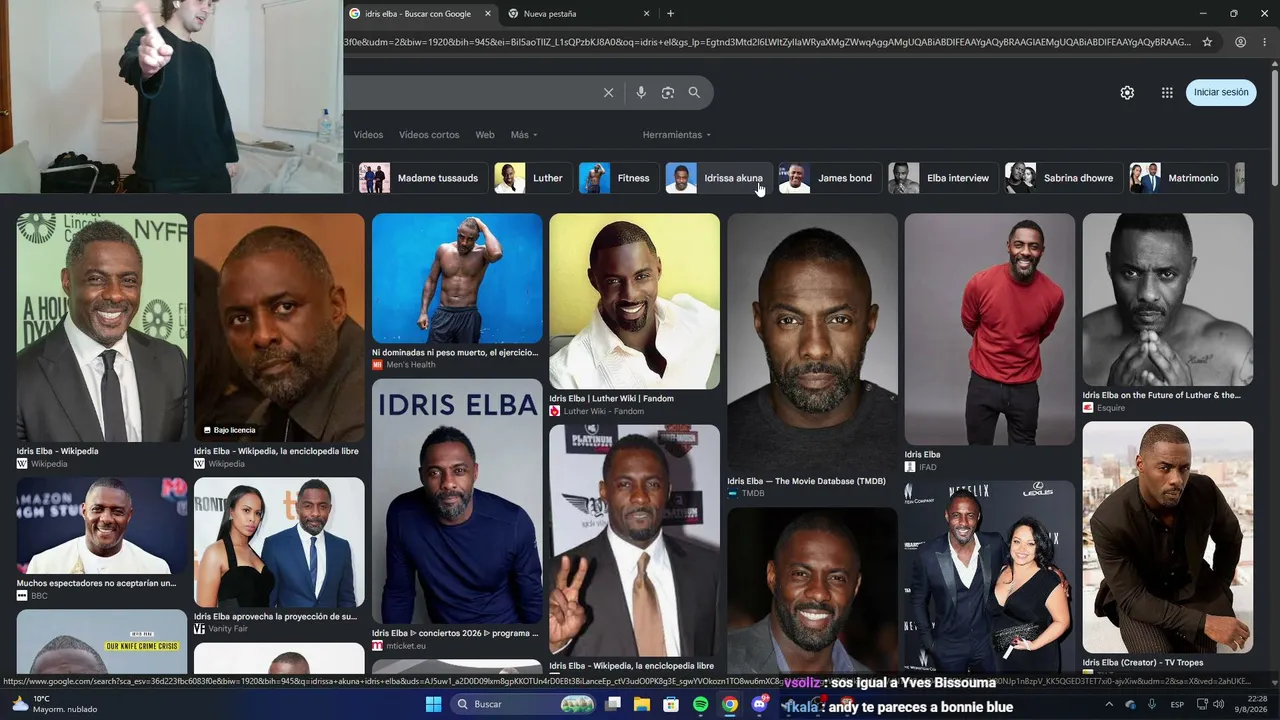This screenshot has height=720, width=1280.
Task: Open Google quick settings gear
Action: coord(1127,93)
